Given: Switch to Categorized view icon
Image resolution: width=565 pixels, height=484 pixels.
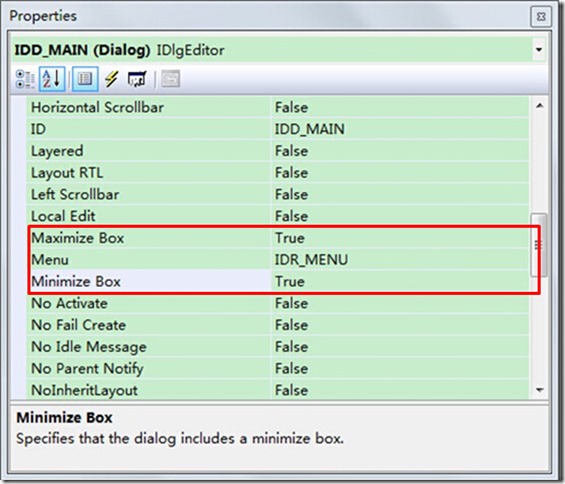Looking at the screenshot, I should (25, 79).
